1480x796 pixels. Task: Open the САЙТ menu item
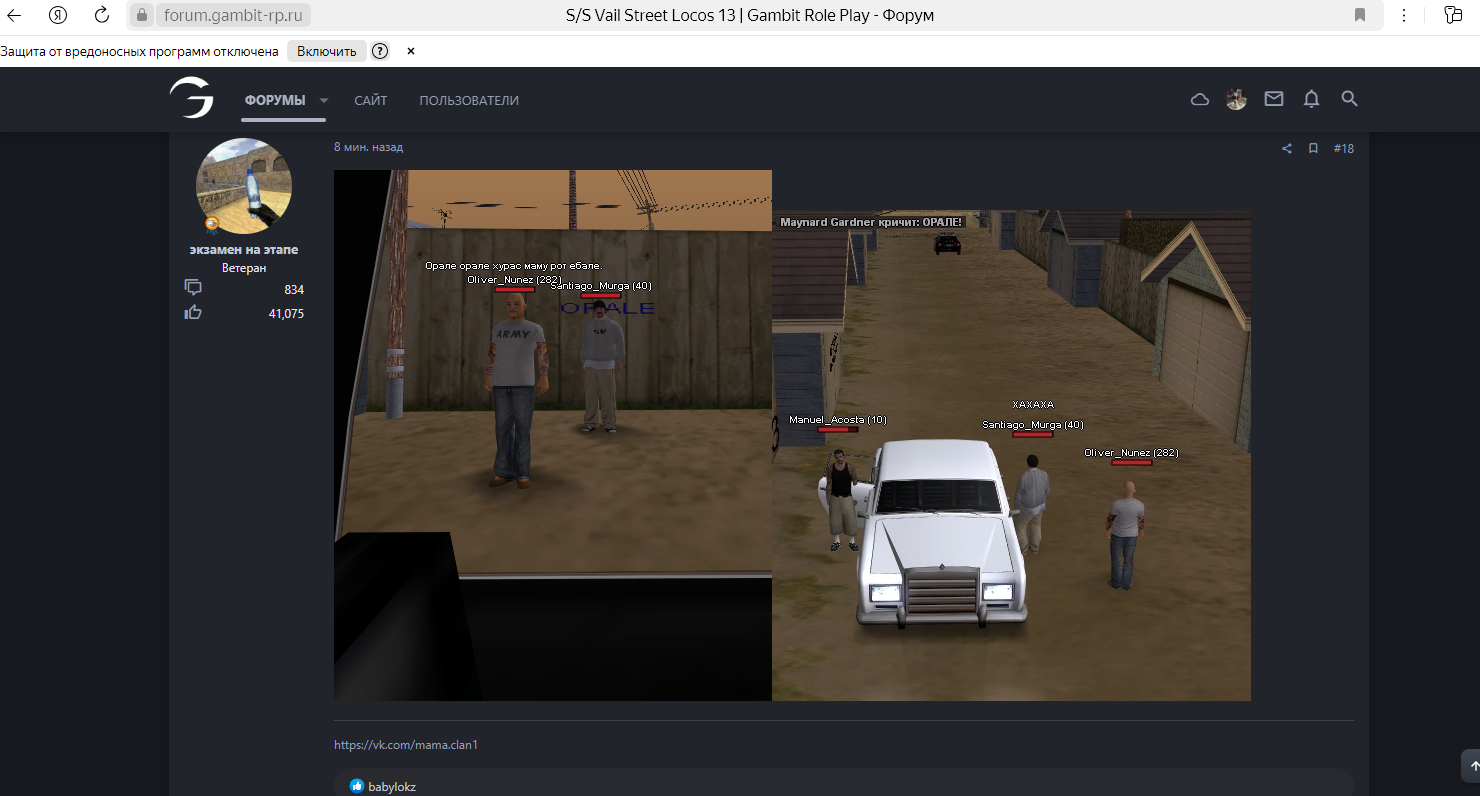tap(370, 101)
